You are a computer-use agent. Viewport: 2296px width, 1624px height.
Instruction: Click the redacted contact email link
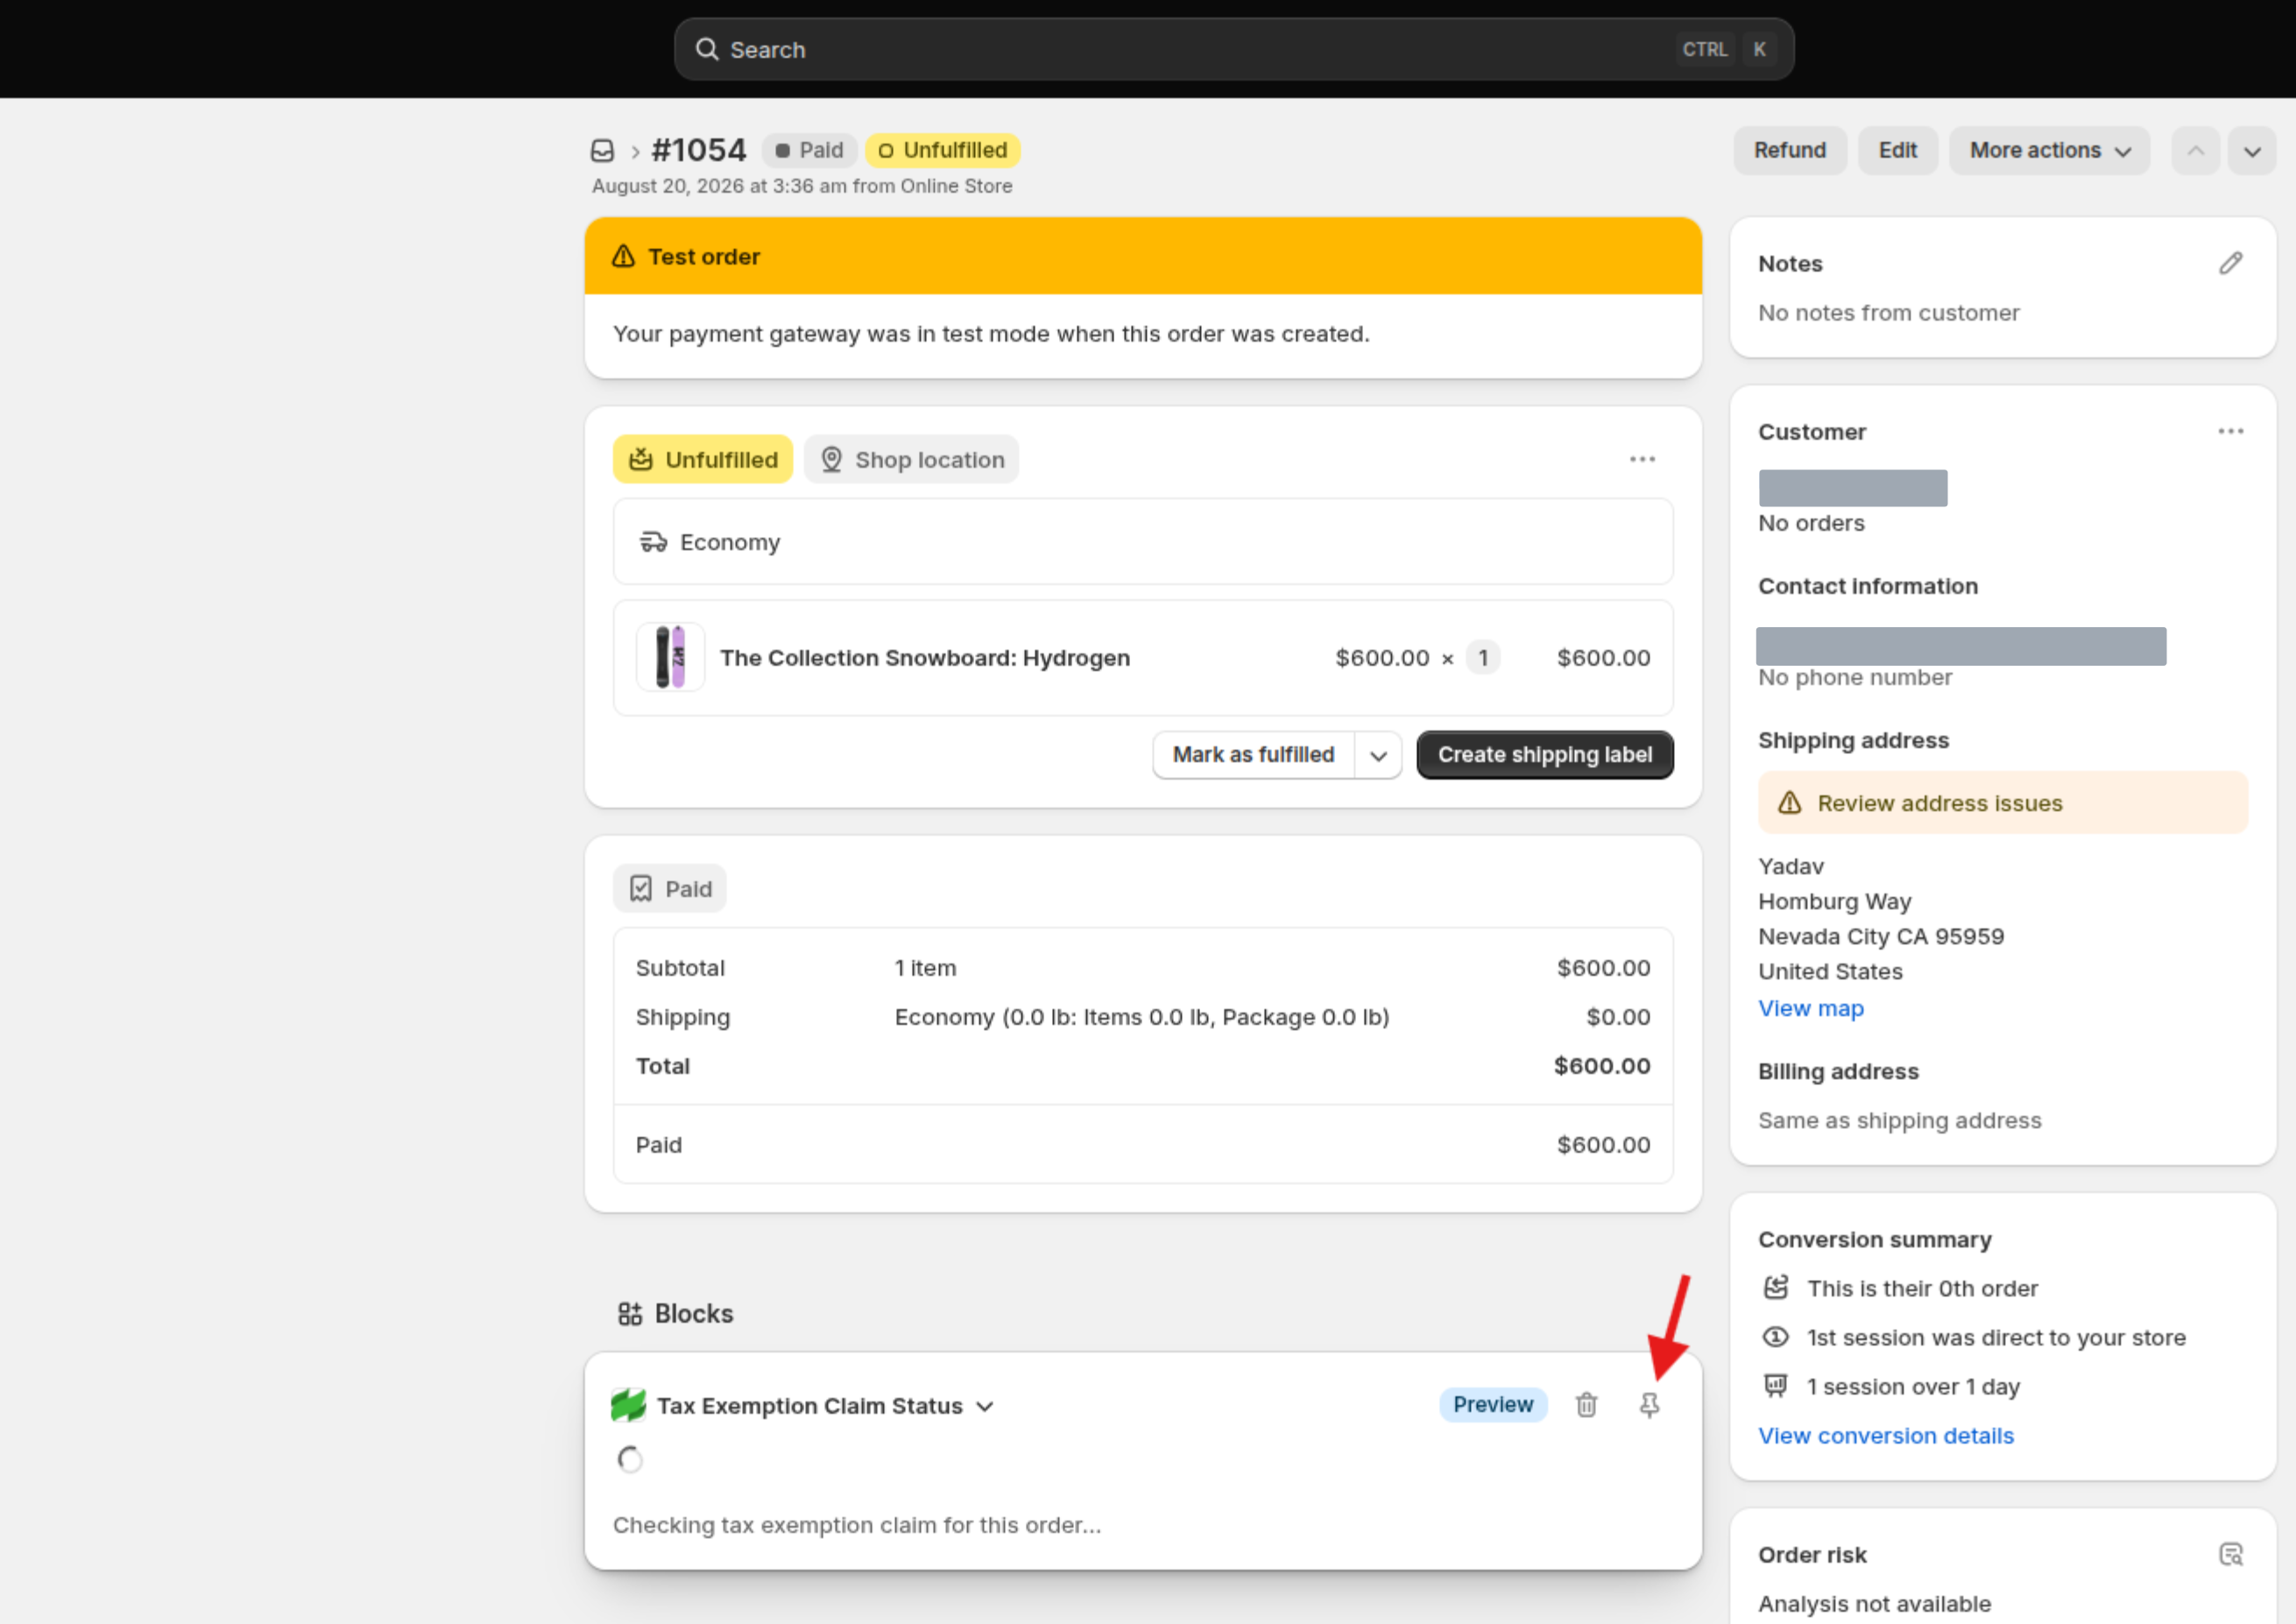tap(1960, 646)
